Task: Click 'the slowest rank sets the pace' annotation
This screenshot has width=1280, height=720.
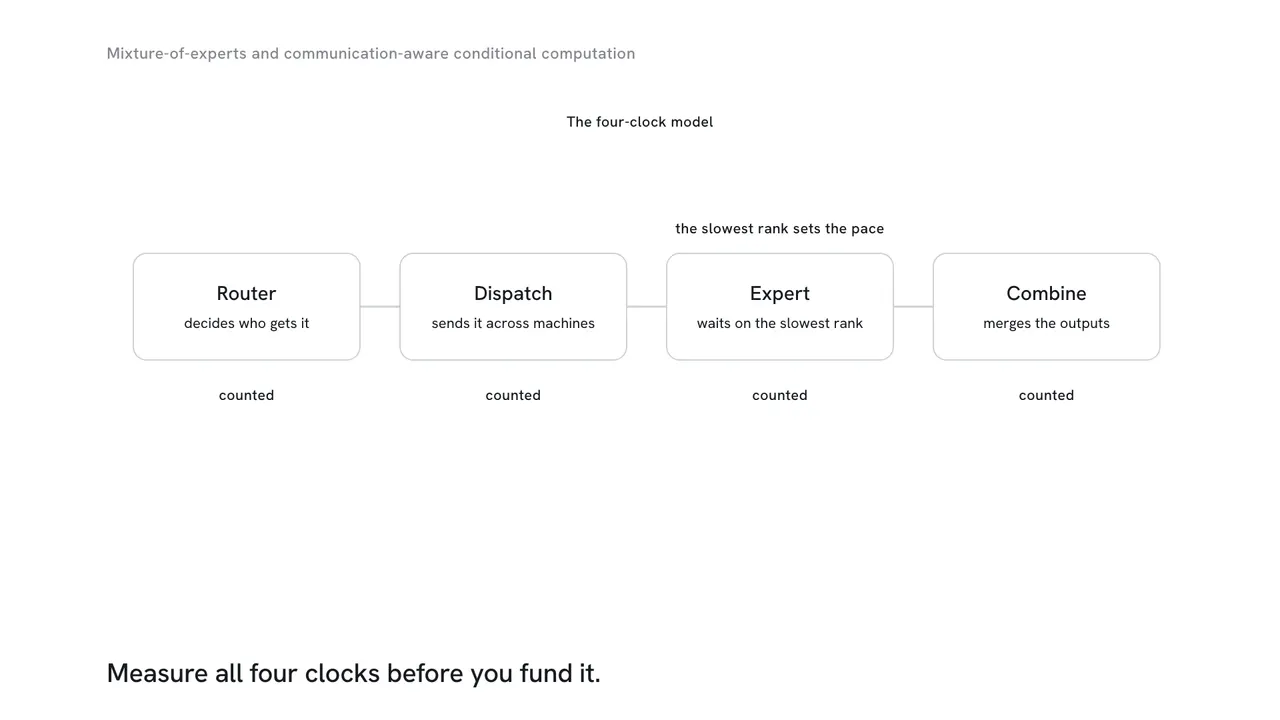Action: (x=780, y=229)
